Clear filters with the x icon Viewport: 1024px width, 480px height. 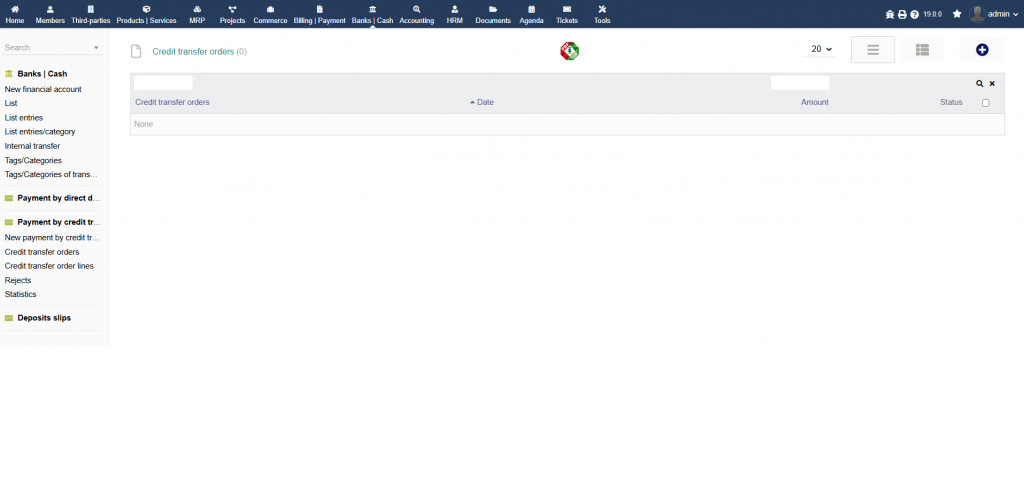click(x=992, y=84)
